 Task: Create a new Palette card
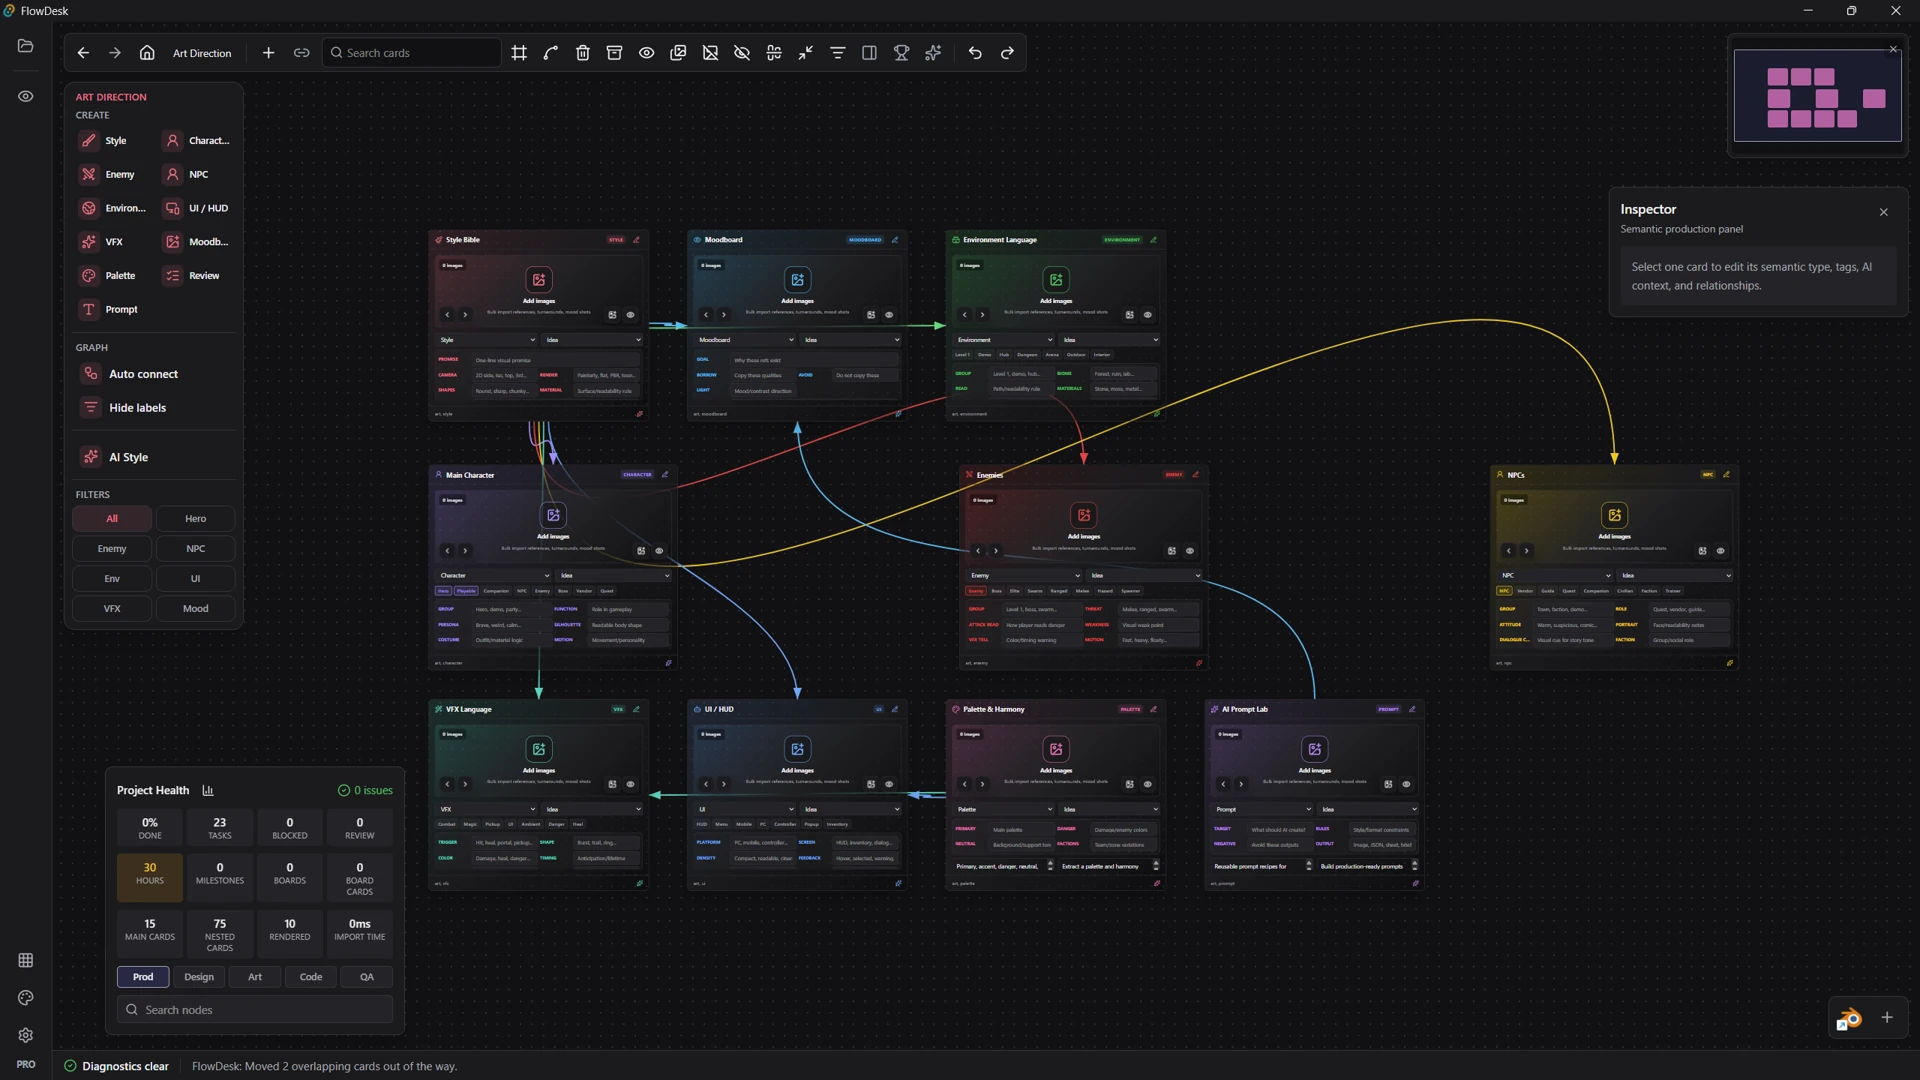[x=113, y=276]
